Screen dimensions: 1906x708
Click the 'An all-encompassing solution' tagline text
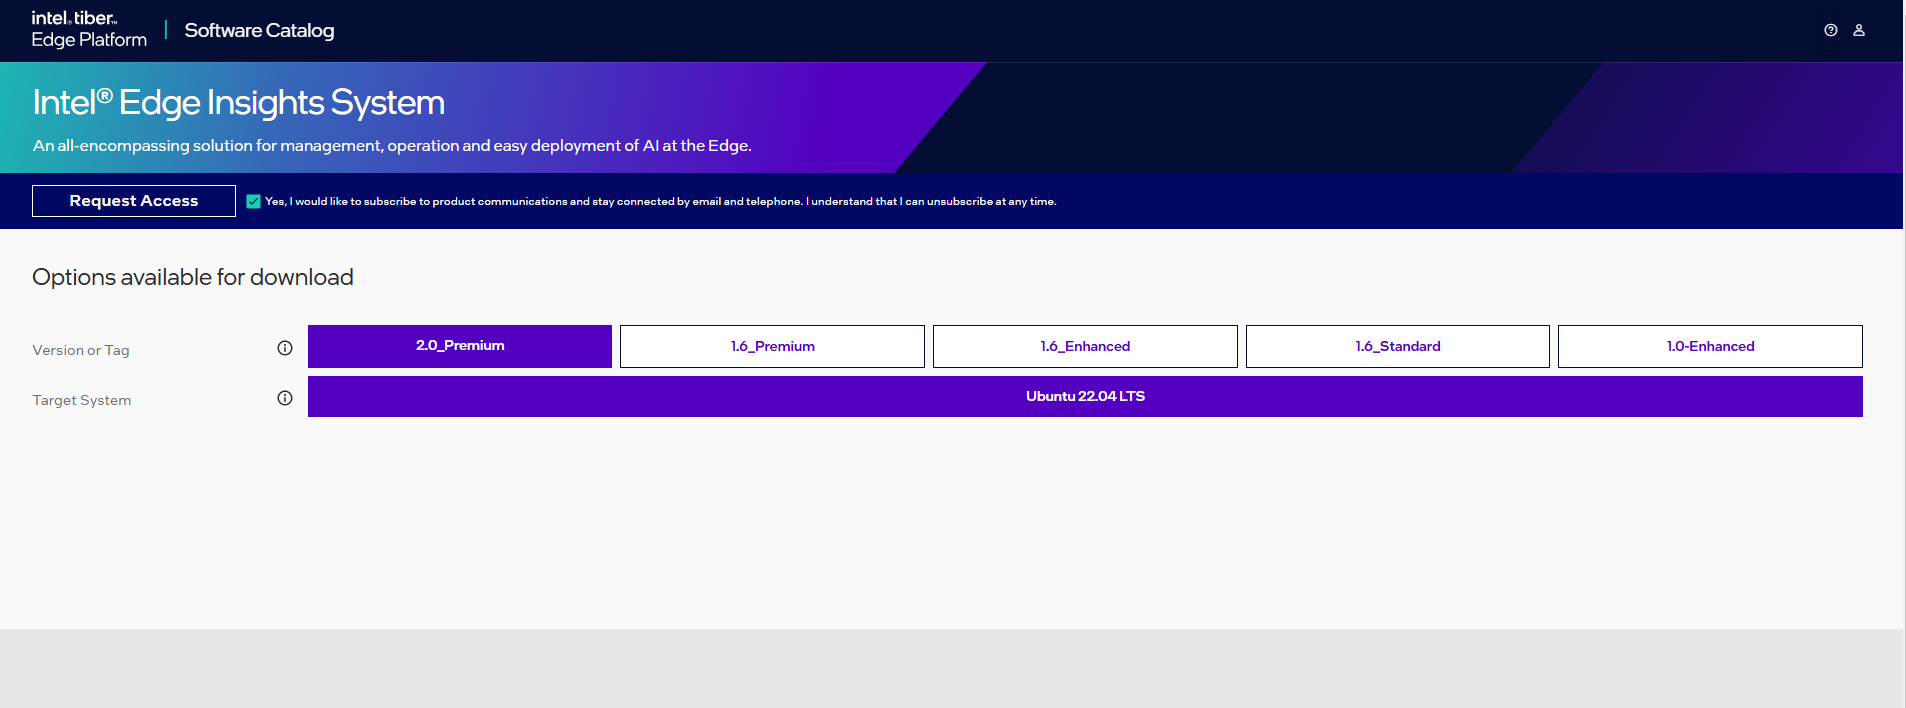pos(392,146)
